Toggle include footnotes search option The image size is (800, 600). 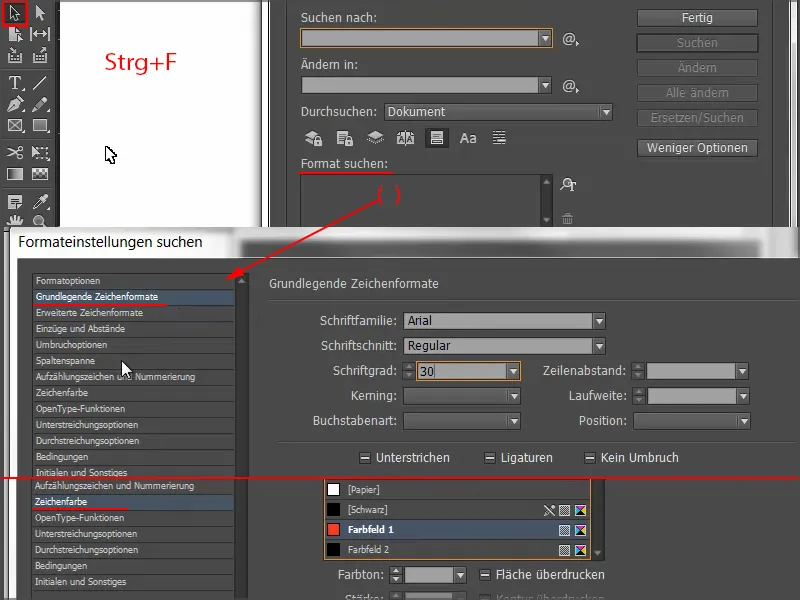tap(437, 138)
